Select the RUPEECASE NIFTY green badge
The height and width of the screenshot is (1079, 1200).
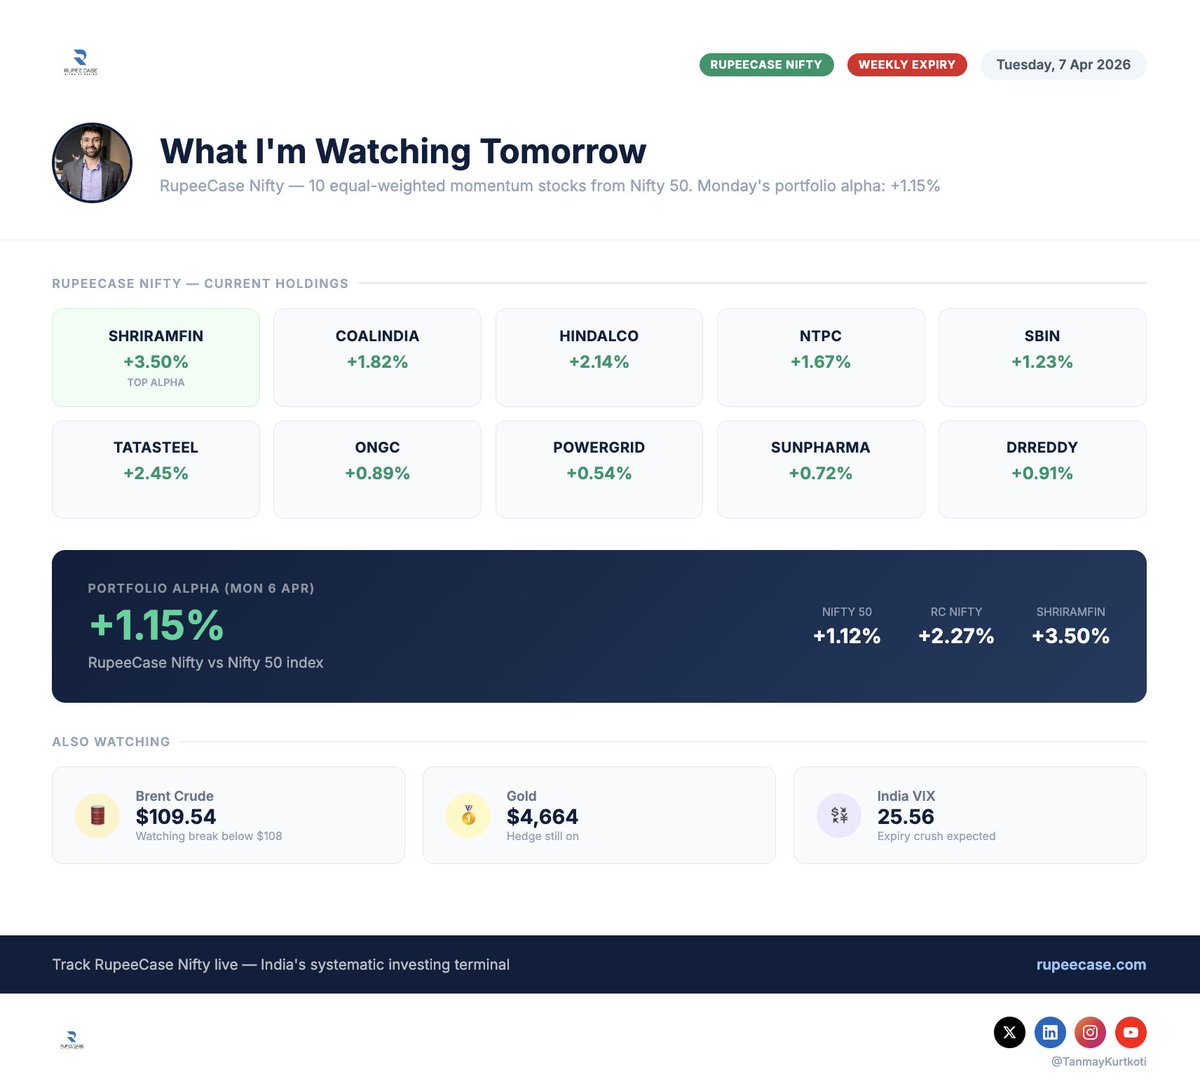(x=766, y=65)
